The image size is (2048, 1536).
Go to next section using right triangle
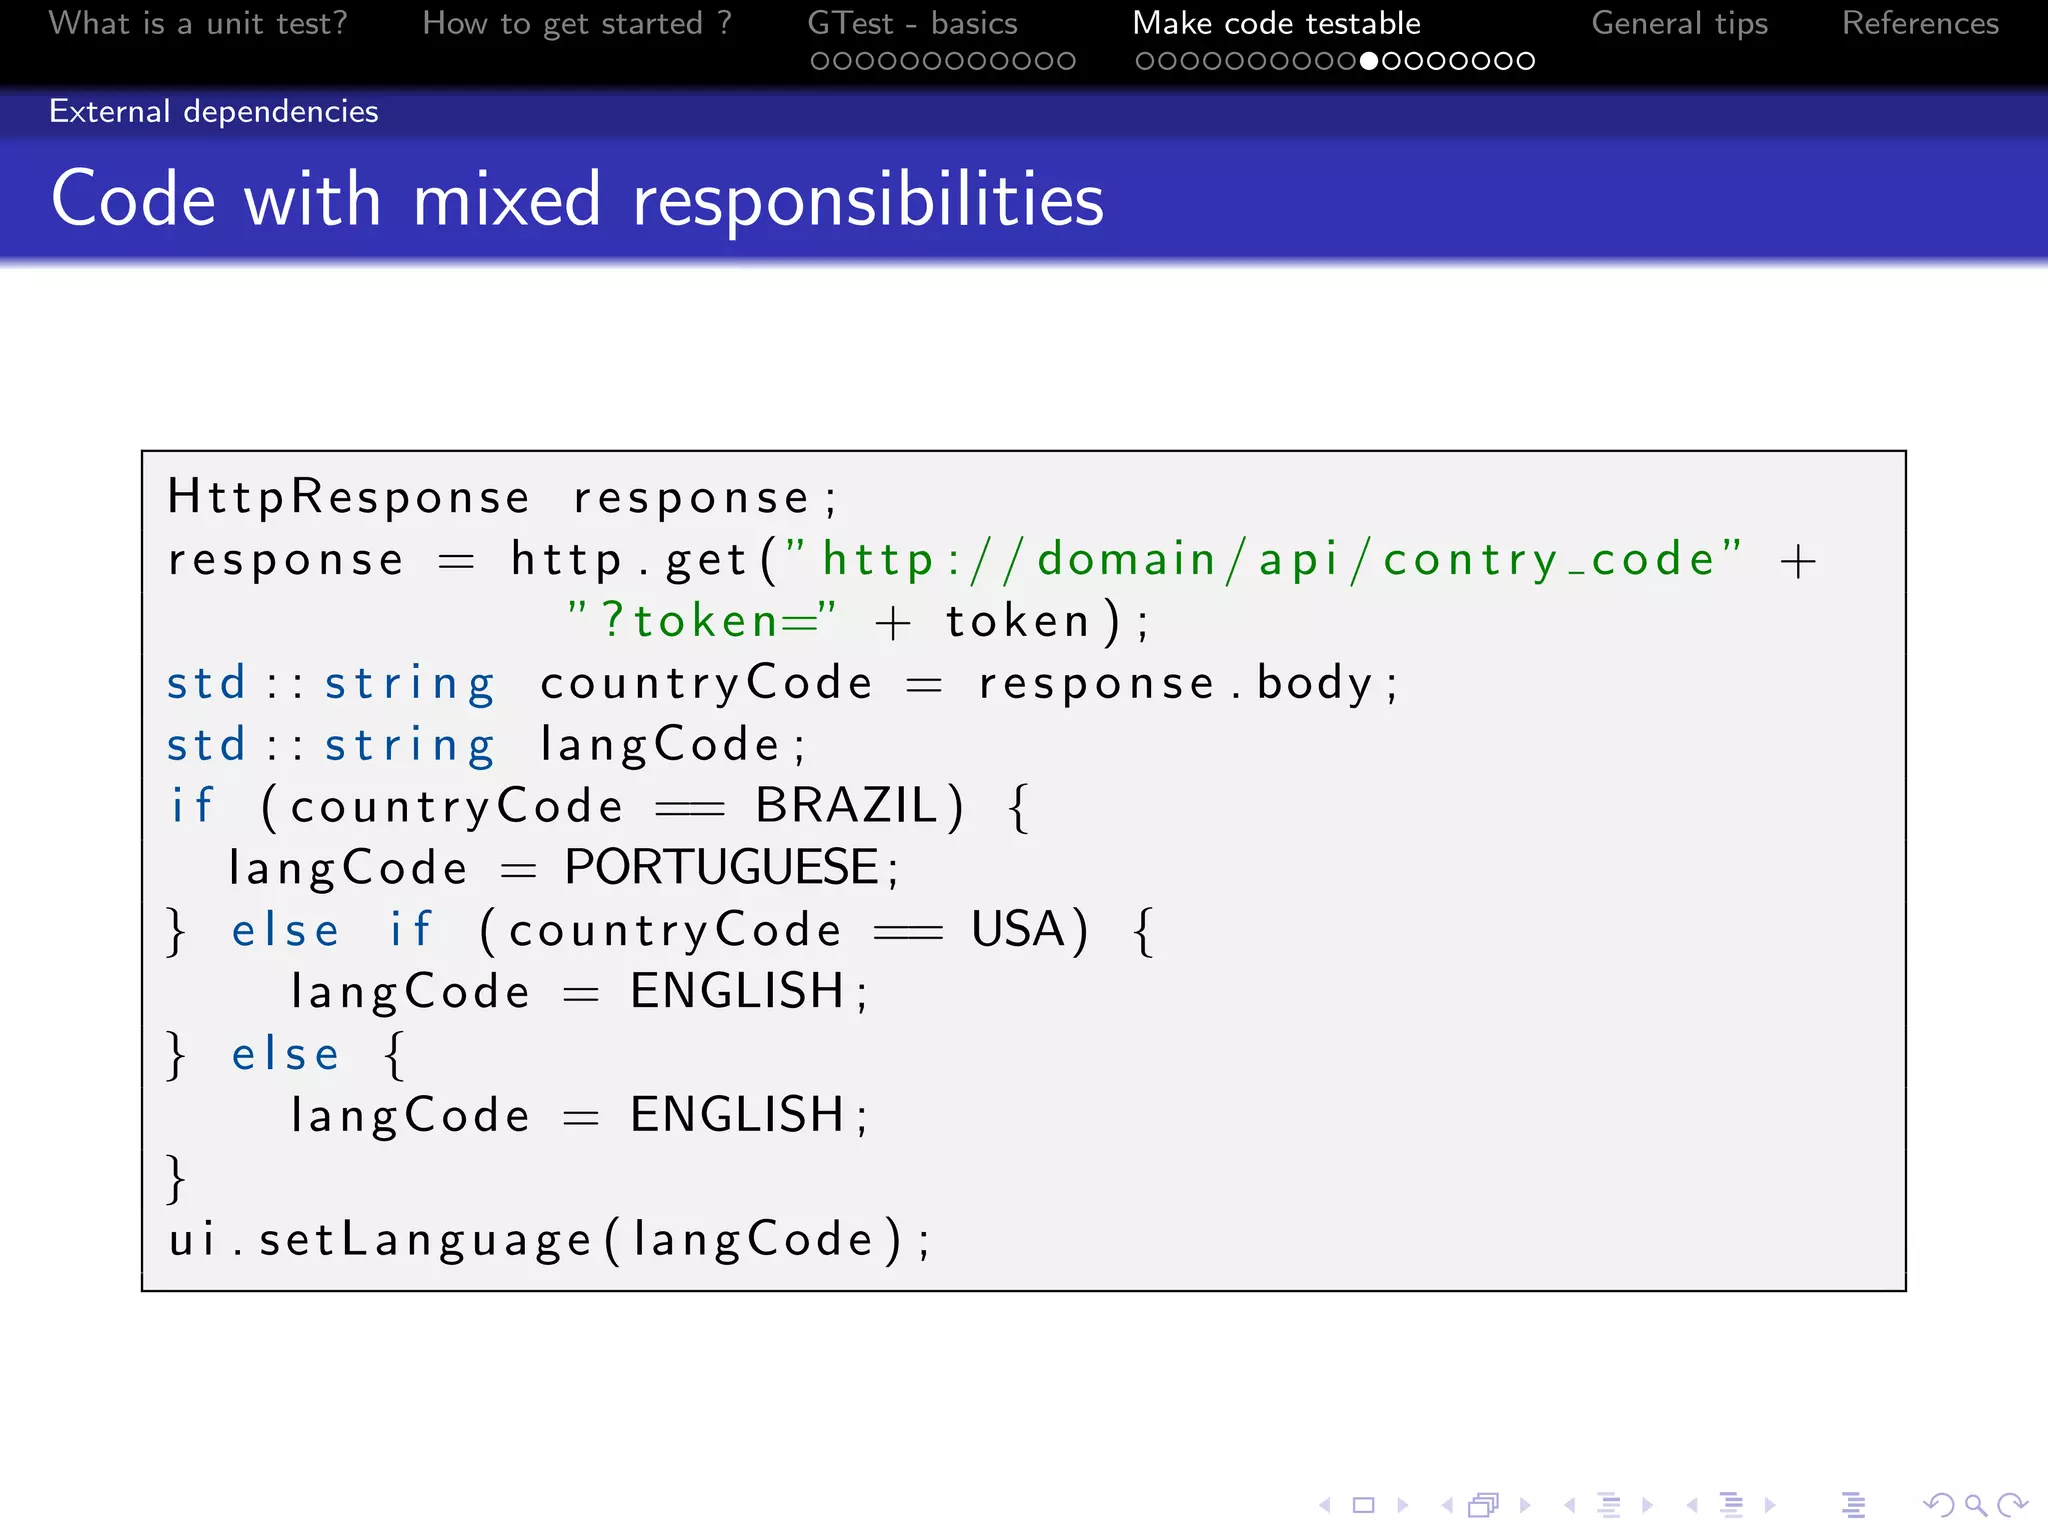(1770, 1505)
